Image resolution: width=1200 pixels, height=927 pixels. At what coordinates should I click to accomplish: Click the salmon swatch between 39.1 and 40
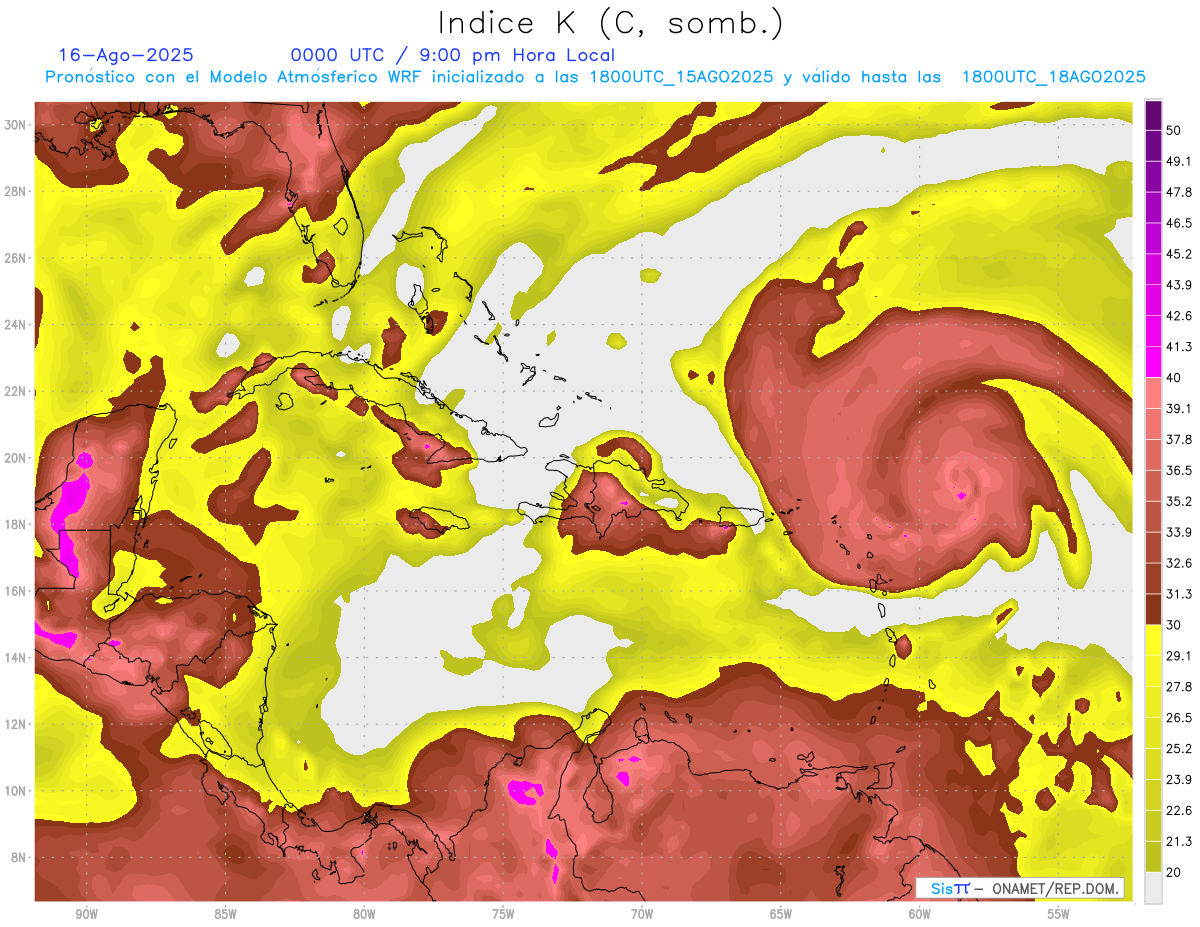1153,393
